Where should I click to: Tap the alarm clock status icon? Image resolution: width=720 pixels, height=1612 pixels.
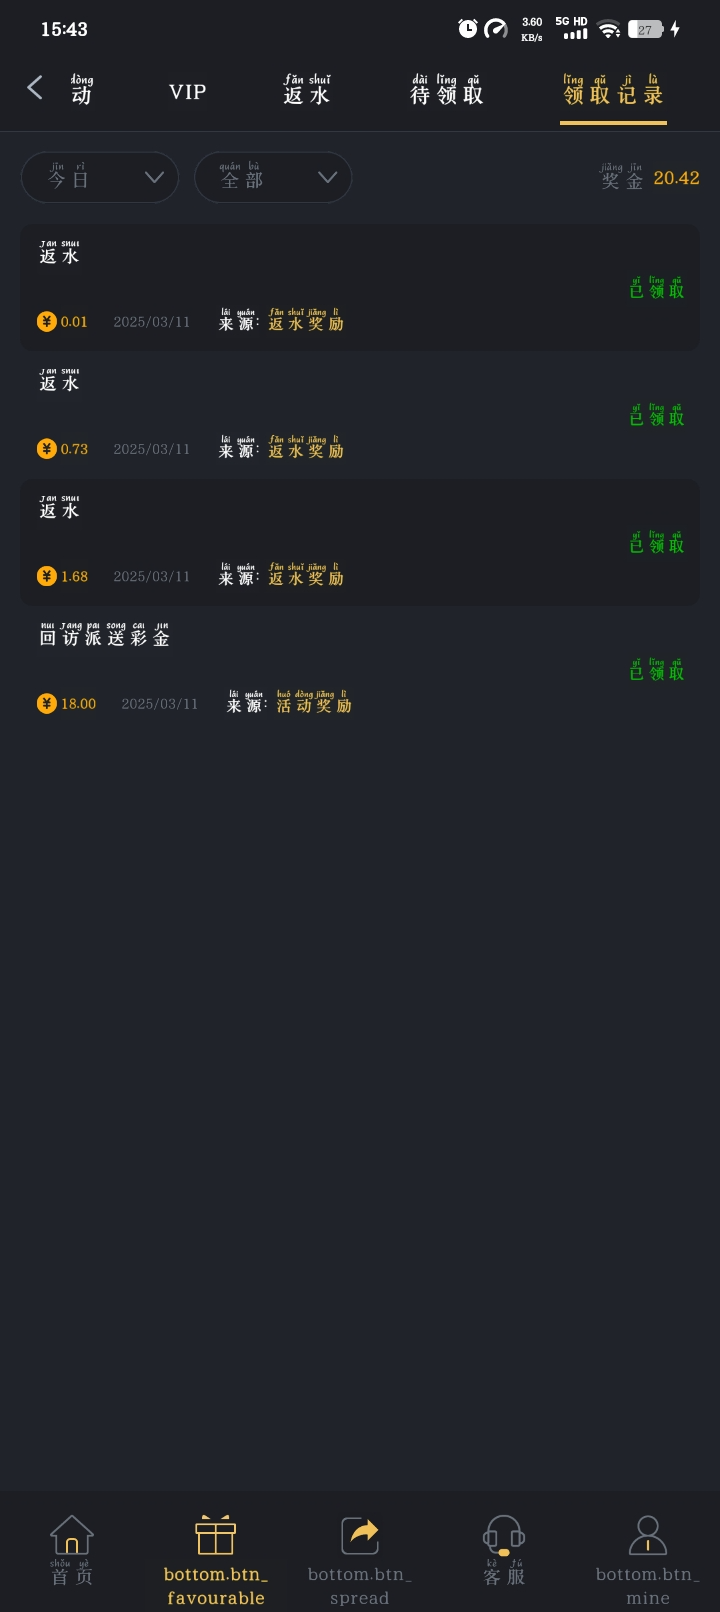click(467, 29)
